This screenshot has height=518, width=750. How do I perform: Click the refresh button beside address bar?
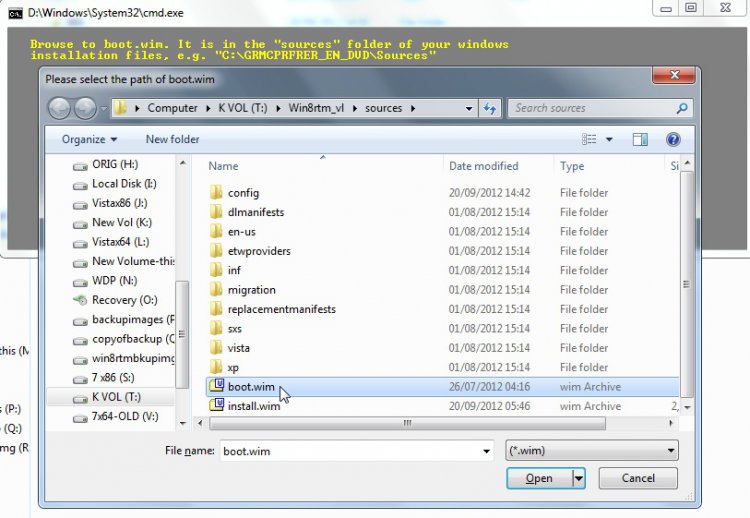click(x=491, y=108)
